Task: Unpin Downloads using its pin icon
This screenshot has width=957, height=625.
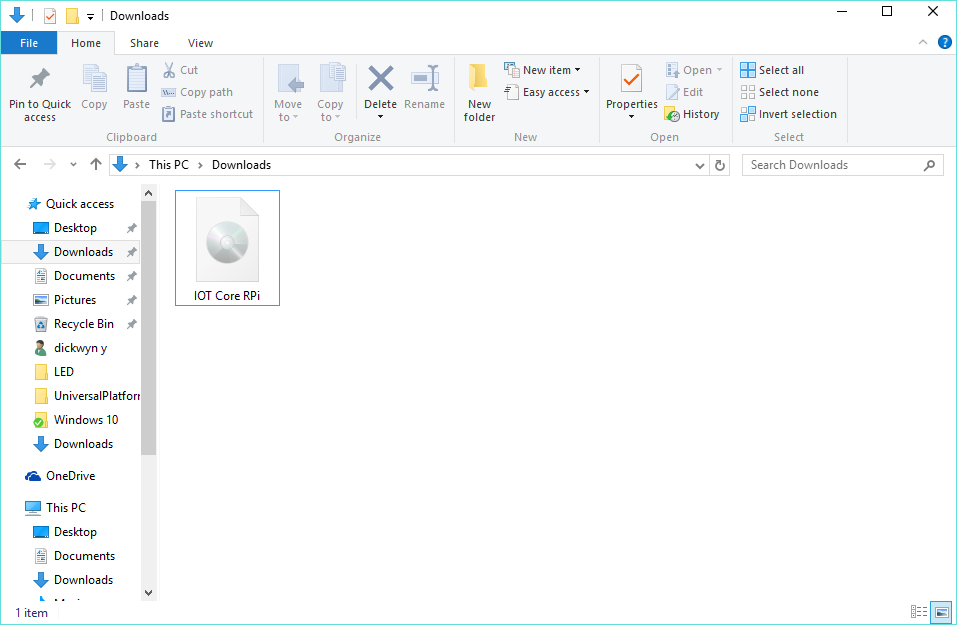Action: [131, 251]
